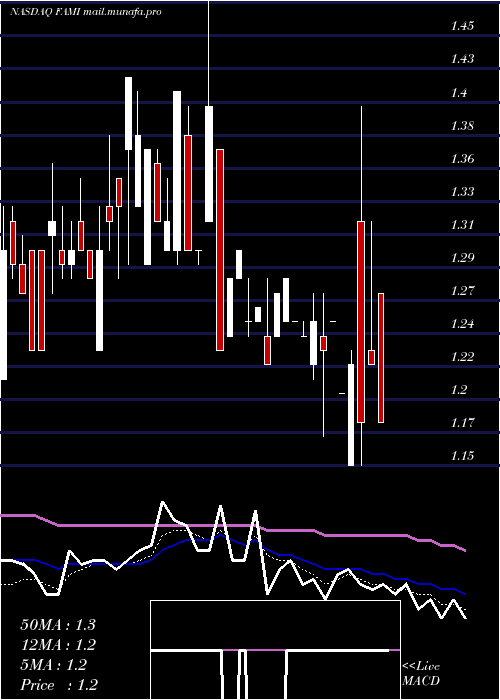The width and height of the screenshot is (500, 700).
Task: Click the 5MA : 1.2 readout
Action: pos(53,665)
